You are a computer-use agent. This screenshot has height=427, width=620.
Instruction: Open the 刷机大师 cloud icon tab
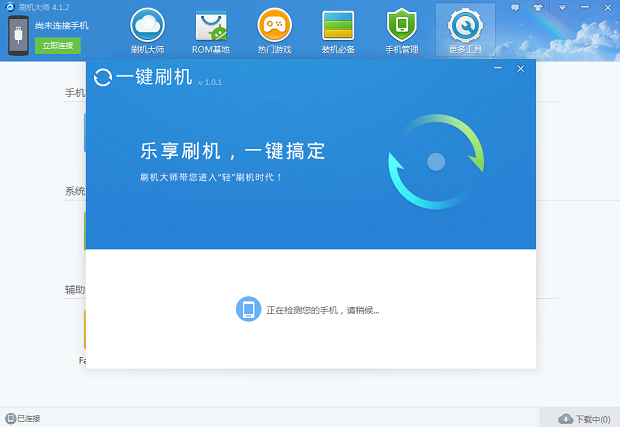point(147,29)
